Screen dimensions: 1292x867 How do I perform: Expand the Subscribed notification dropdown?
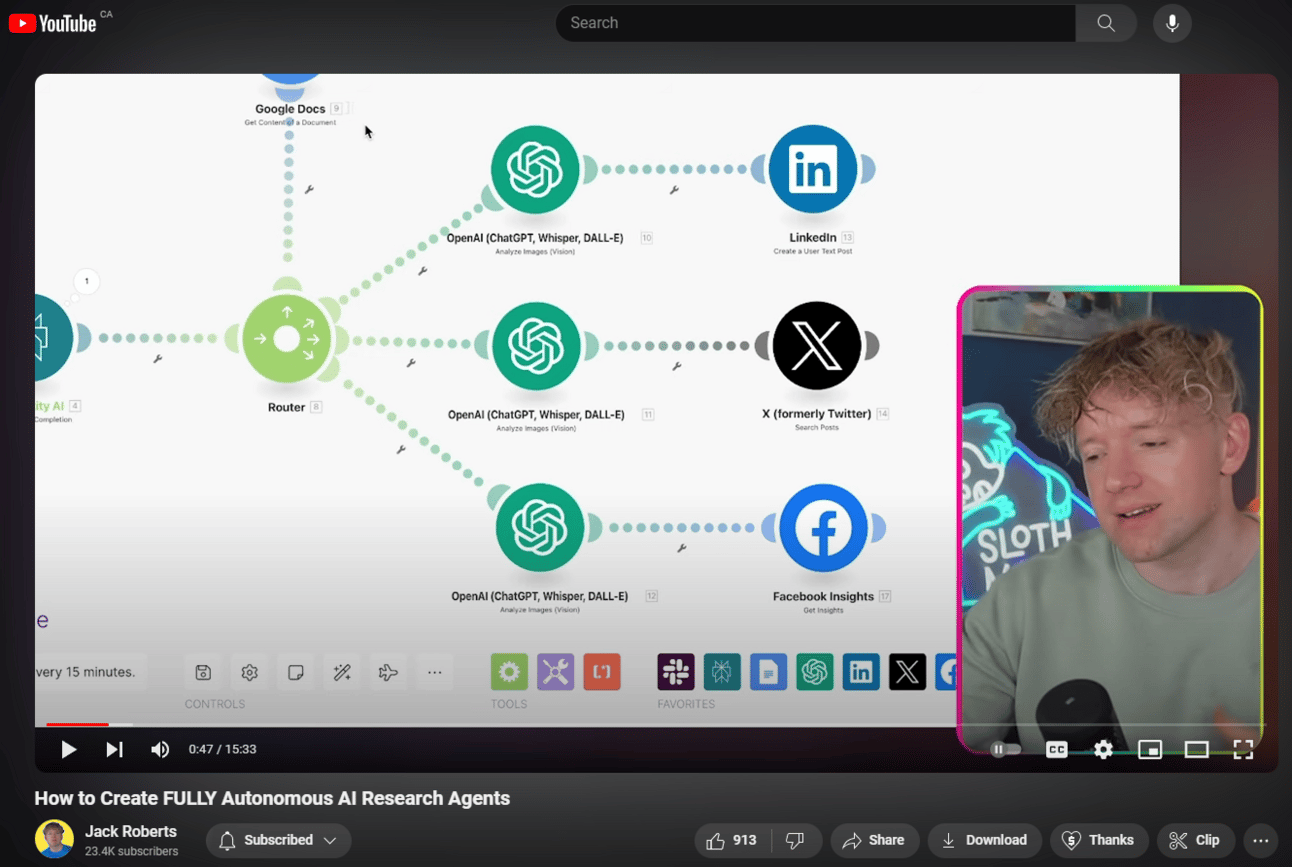point(278,841)
